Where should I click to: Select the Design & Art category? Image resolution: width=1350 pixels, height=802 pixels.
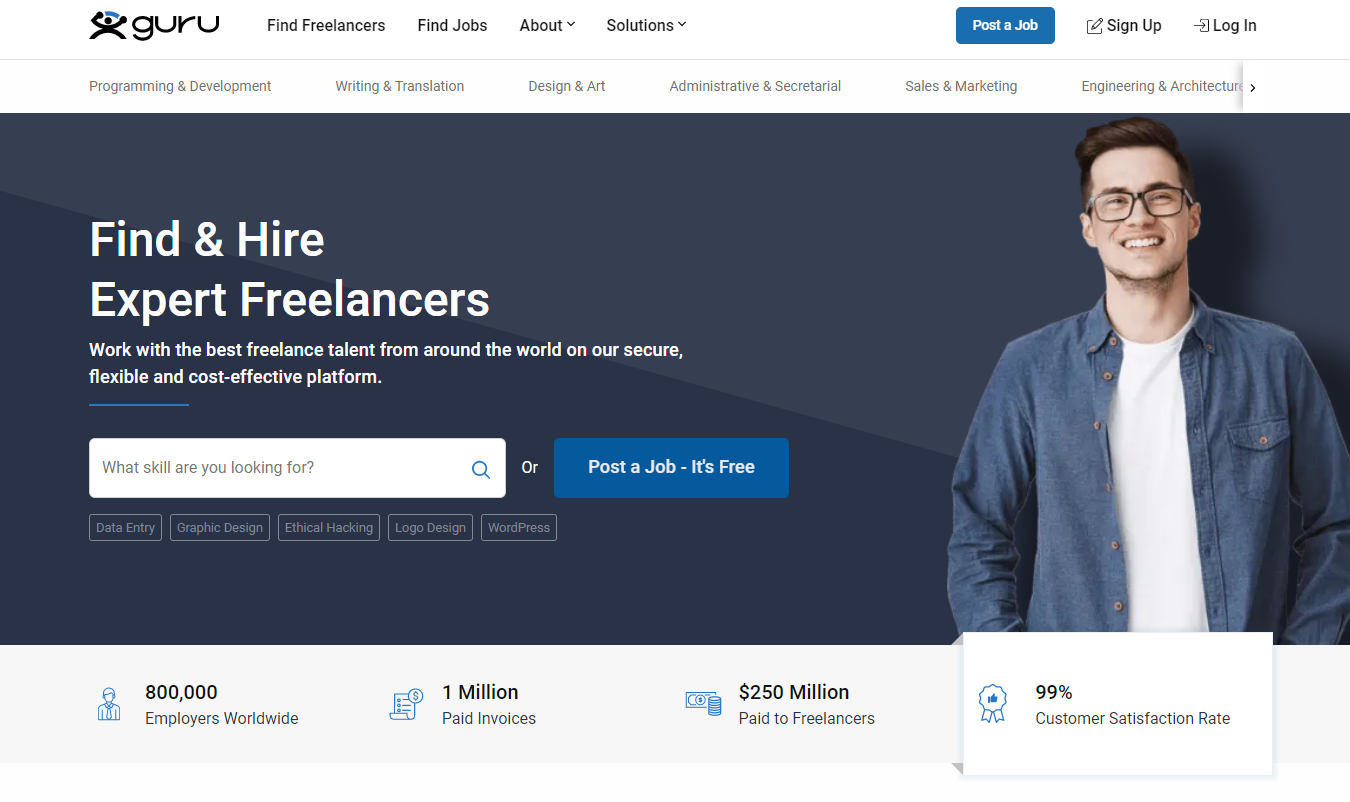pyautogui.click(x=567, y=86)
